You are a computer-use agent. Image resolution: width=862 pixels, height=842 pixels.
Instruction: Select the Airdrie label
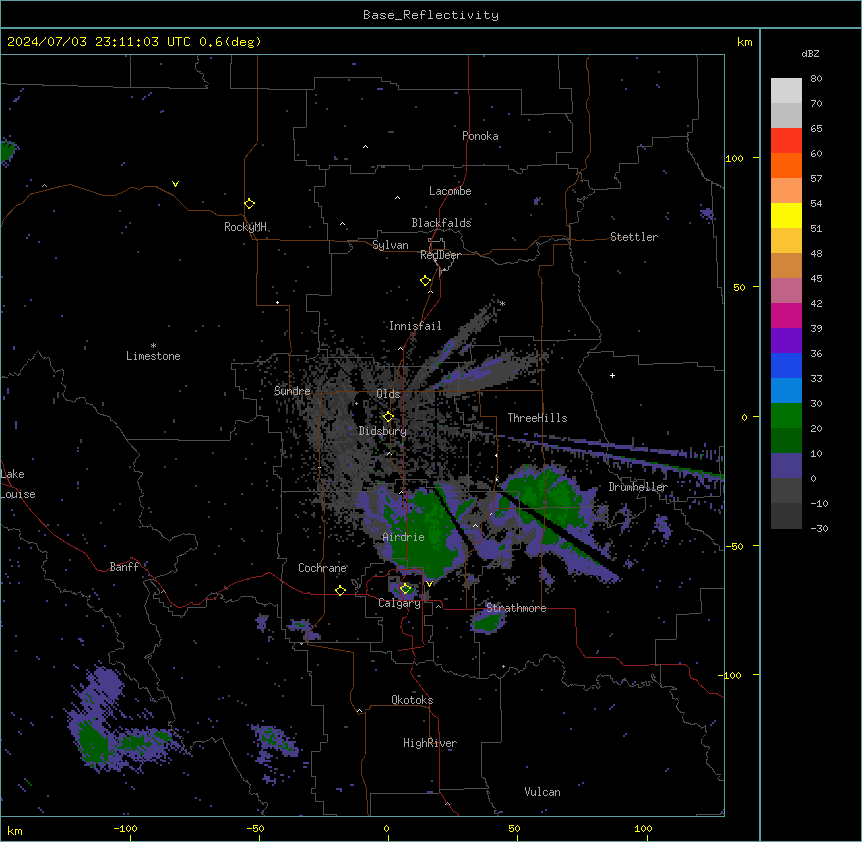pos(403,537)
